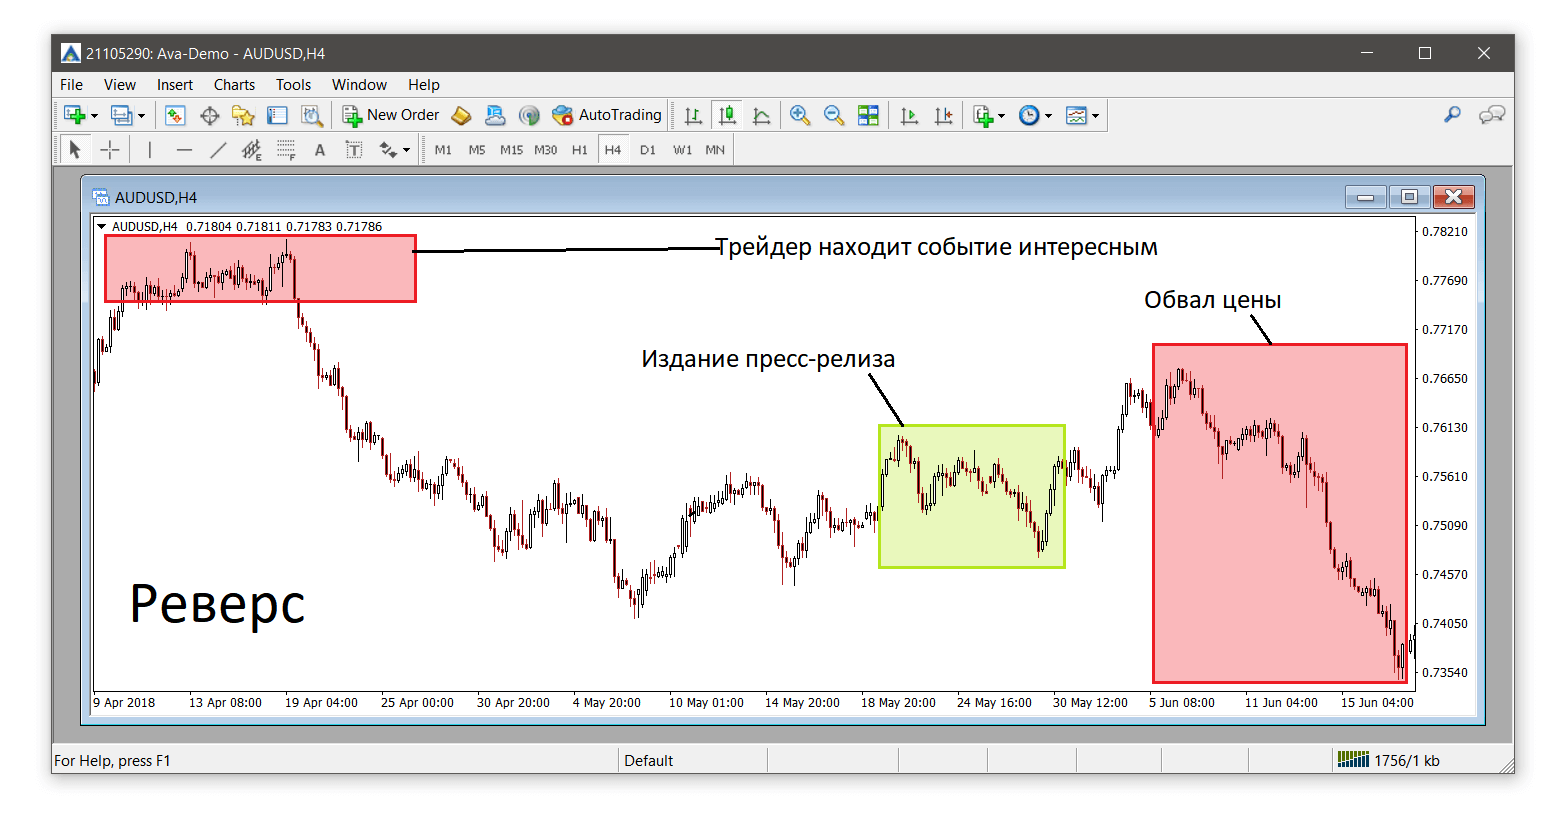
Task: Expand the Templates dropdown arrow
Action: pos(1096,116)
